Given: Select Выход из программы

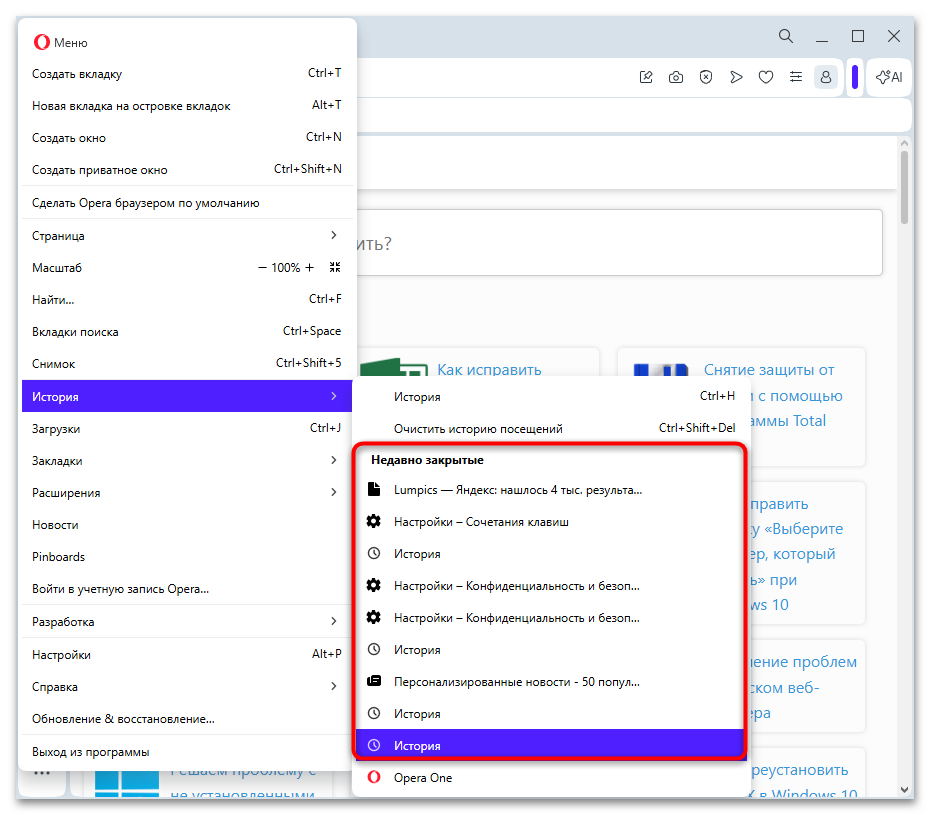Looking at the screenshot, I should [187, 752].
